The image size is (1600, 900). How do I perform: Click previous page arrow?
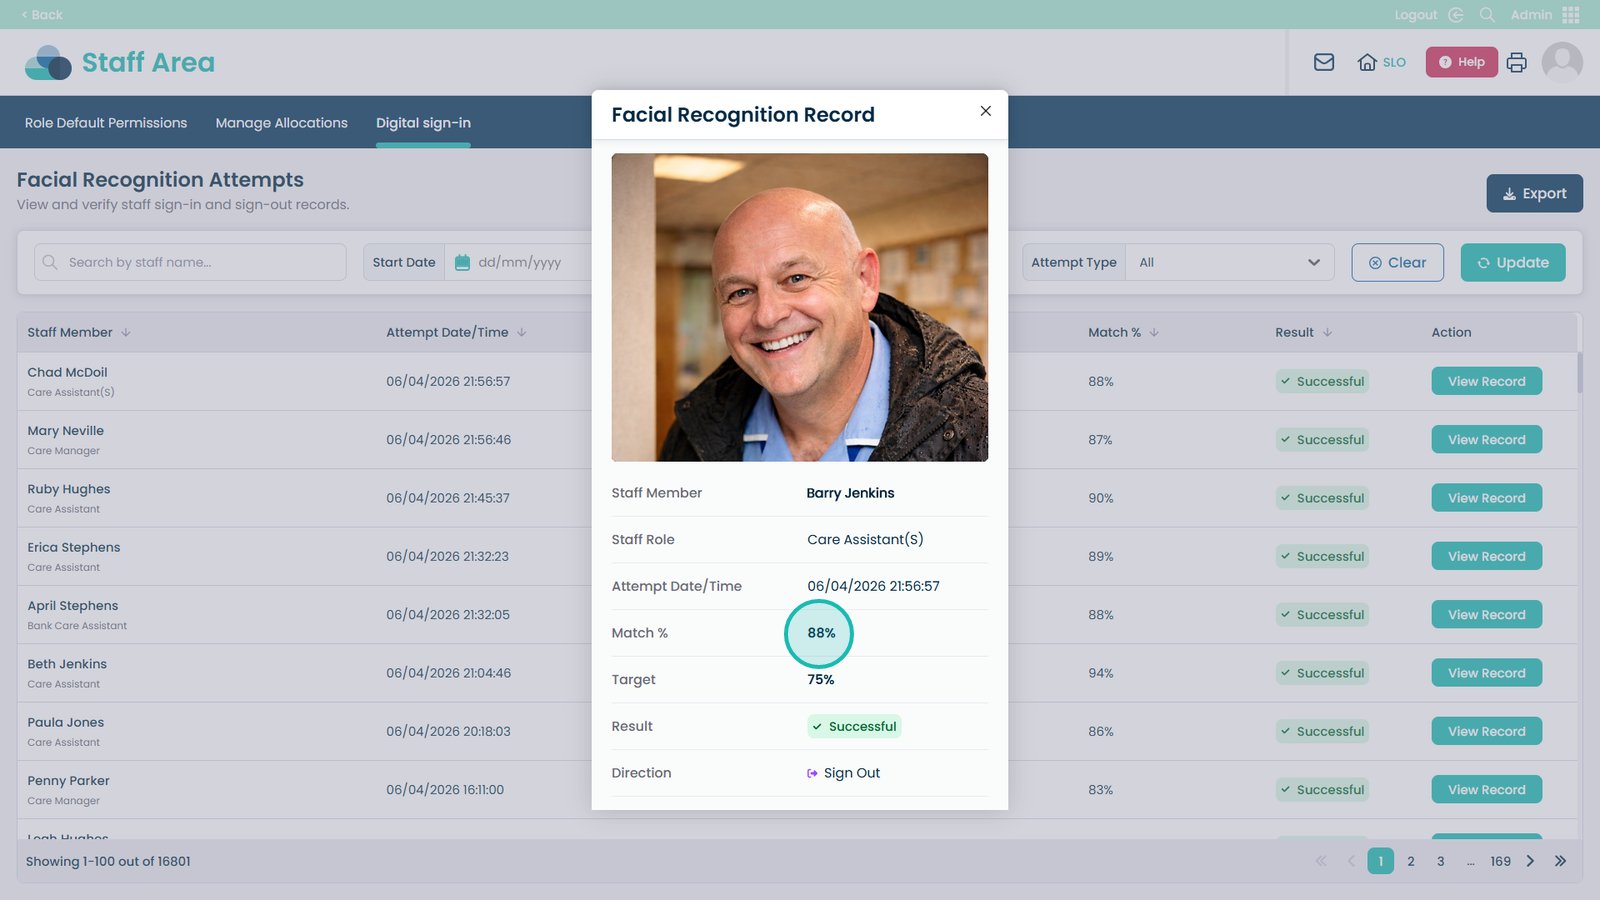tap(1351, 861)
